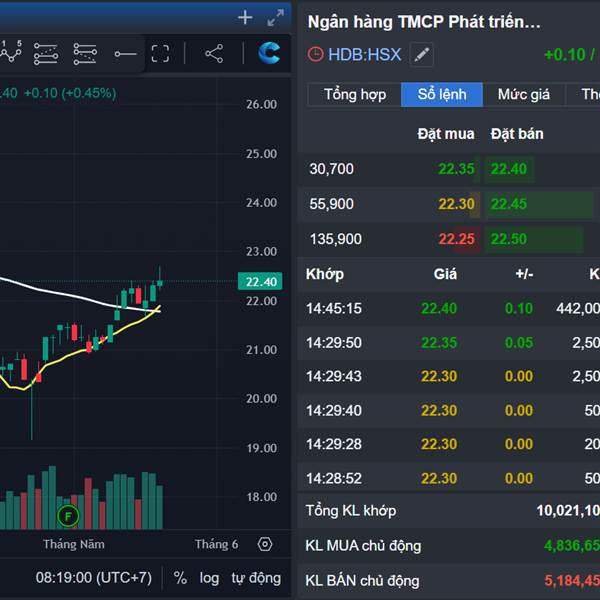Viewport: 600px width, 600px height.
Task: Click bid volume 30,700
Action: (331, 169)
